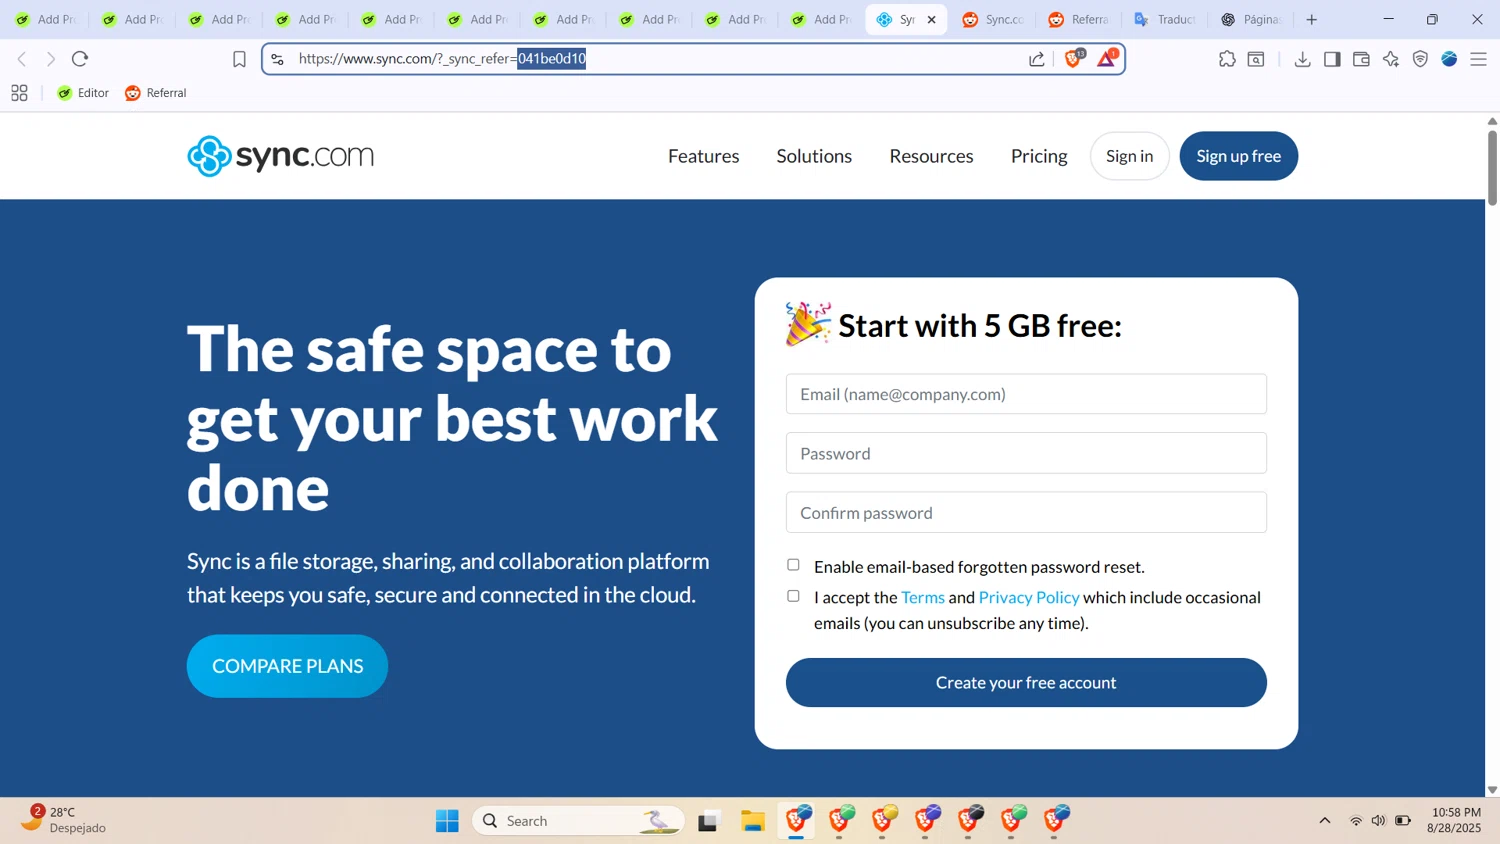
Task: Check the accept Terms and Privacy checkbox
Action: pos(793,596)
